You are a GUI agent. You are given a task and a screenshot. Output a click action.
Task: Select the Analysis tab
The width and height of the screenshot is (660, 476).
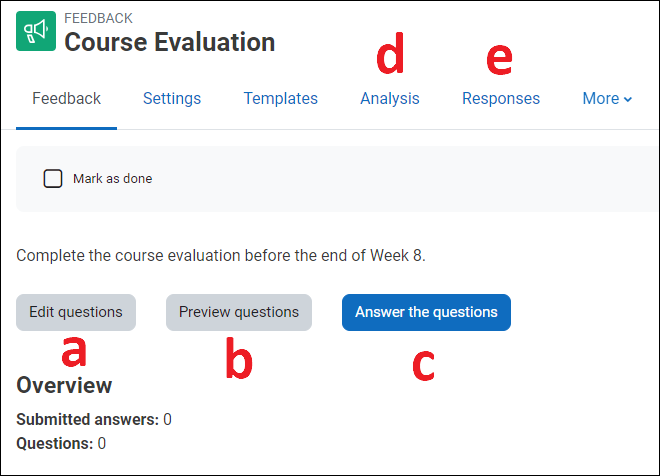tap(390, 99)
